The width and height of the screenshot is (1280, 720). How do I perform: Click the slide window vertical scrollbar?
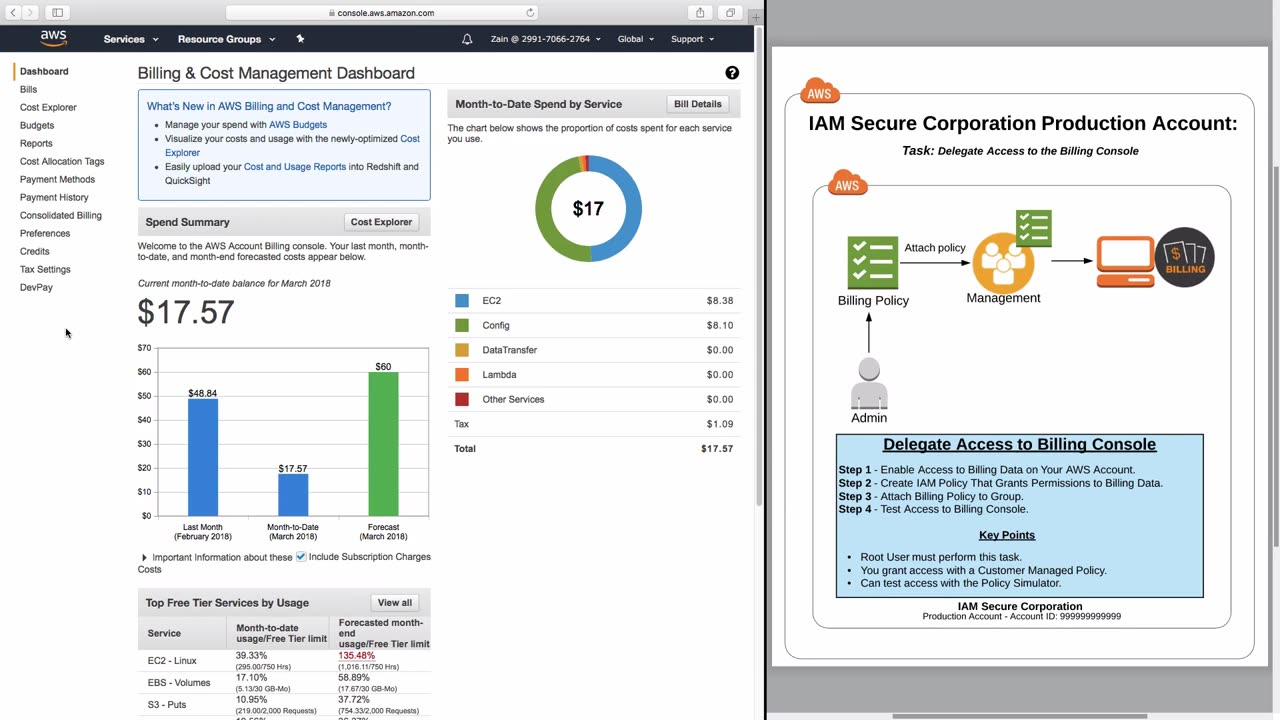1275,357
